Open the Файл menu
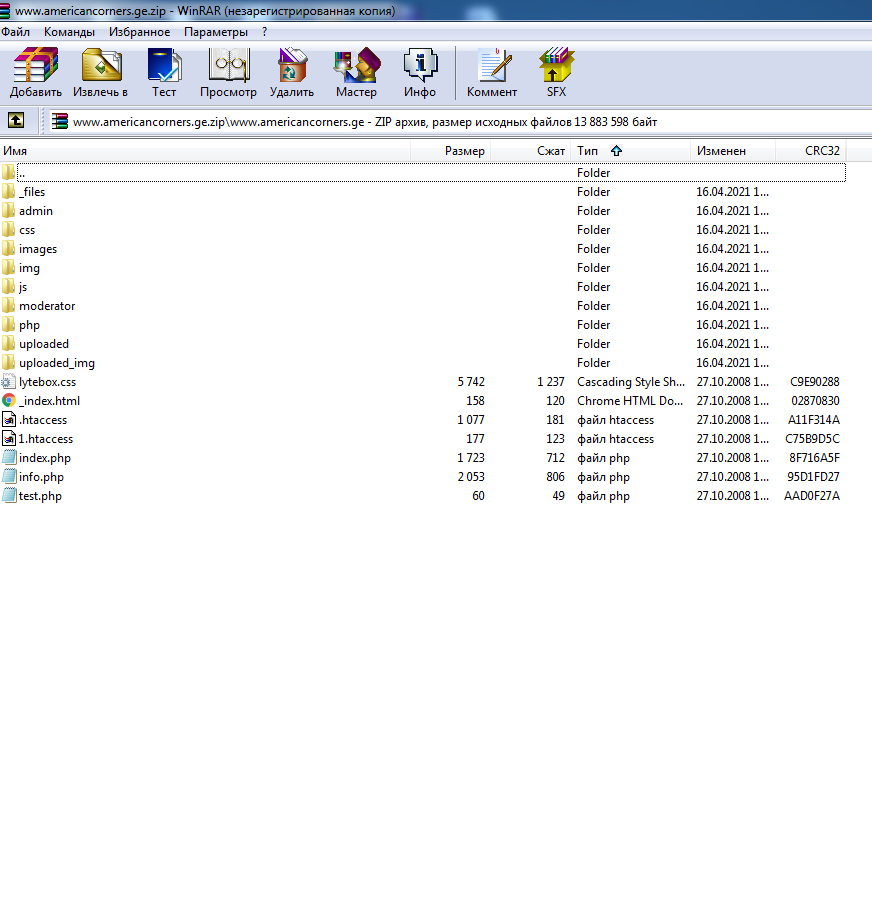Screen dimensions: 872x906 (15, 32)
